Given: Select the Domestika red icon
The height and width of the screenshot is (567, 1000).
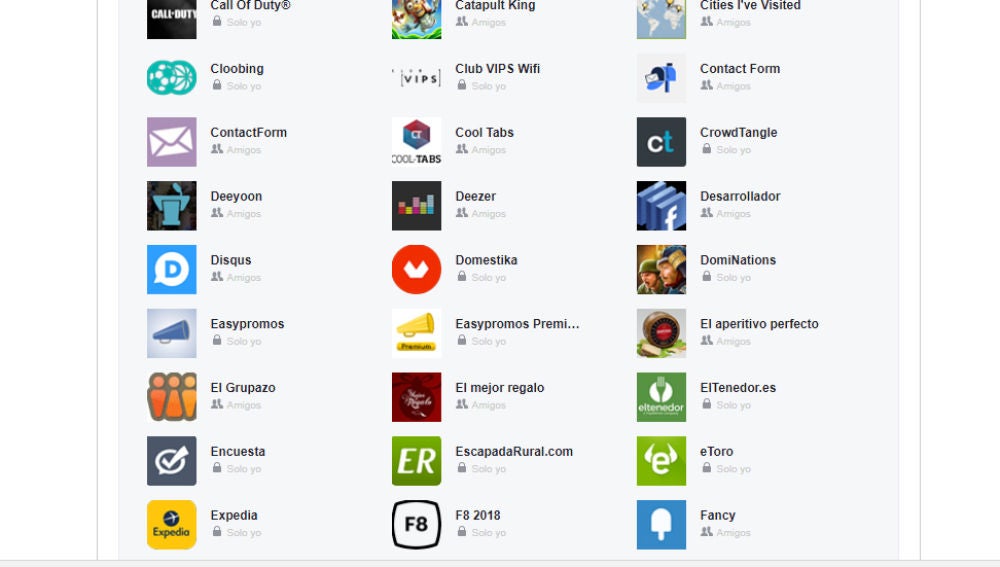Looking at the screenshot, I should (x=416, y=270).
